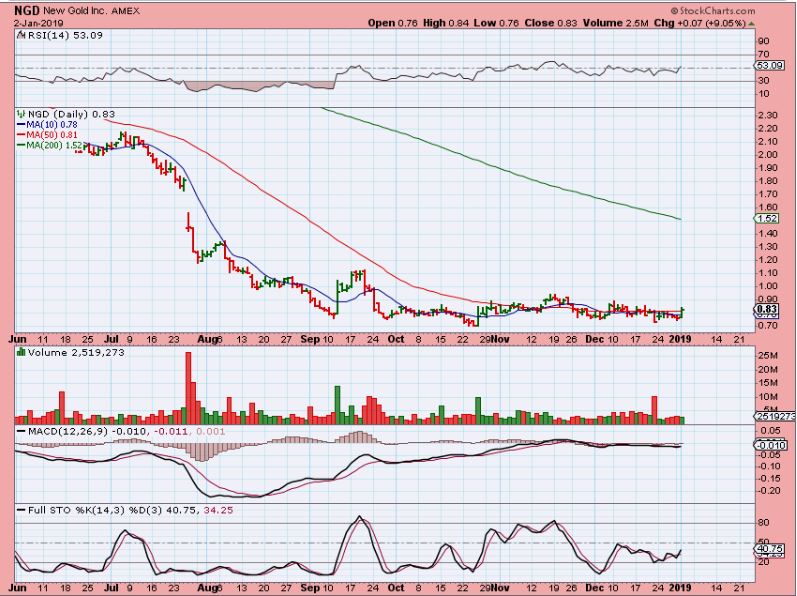Click the Volume legend bar icon
Screen dimensions: 797x596
(x=21, y=352)
